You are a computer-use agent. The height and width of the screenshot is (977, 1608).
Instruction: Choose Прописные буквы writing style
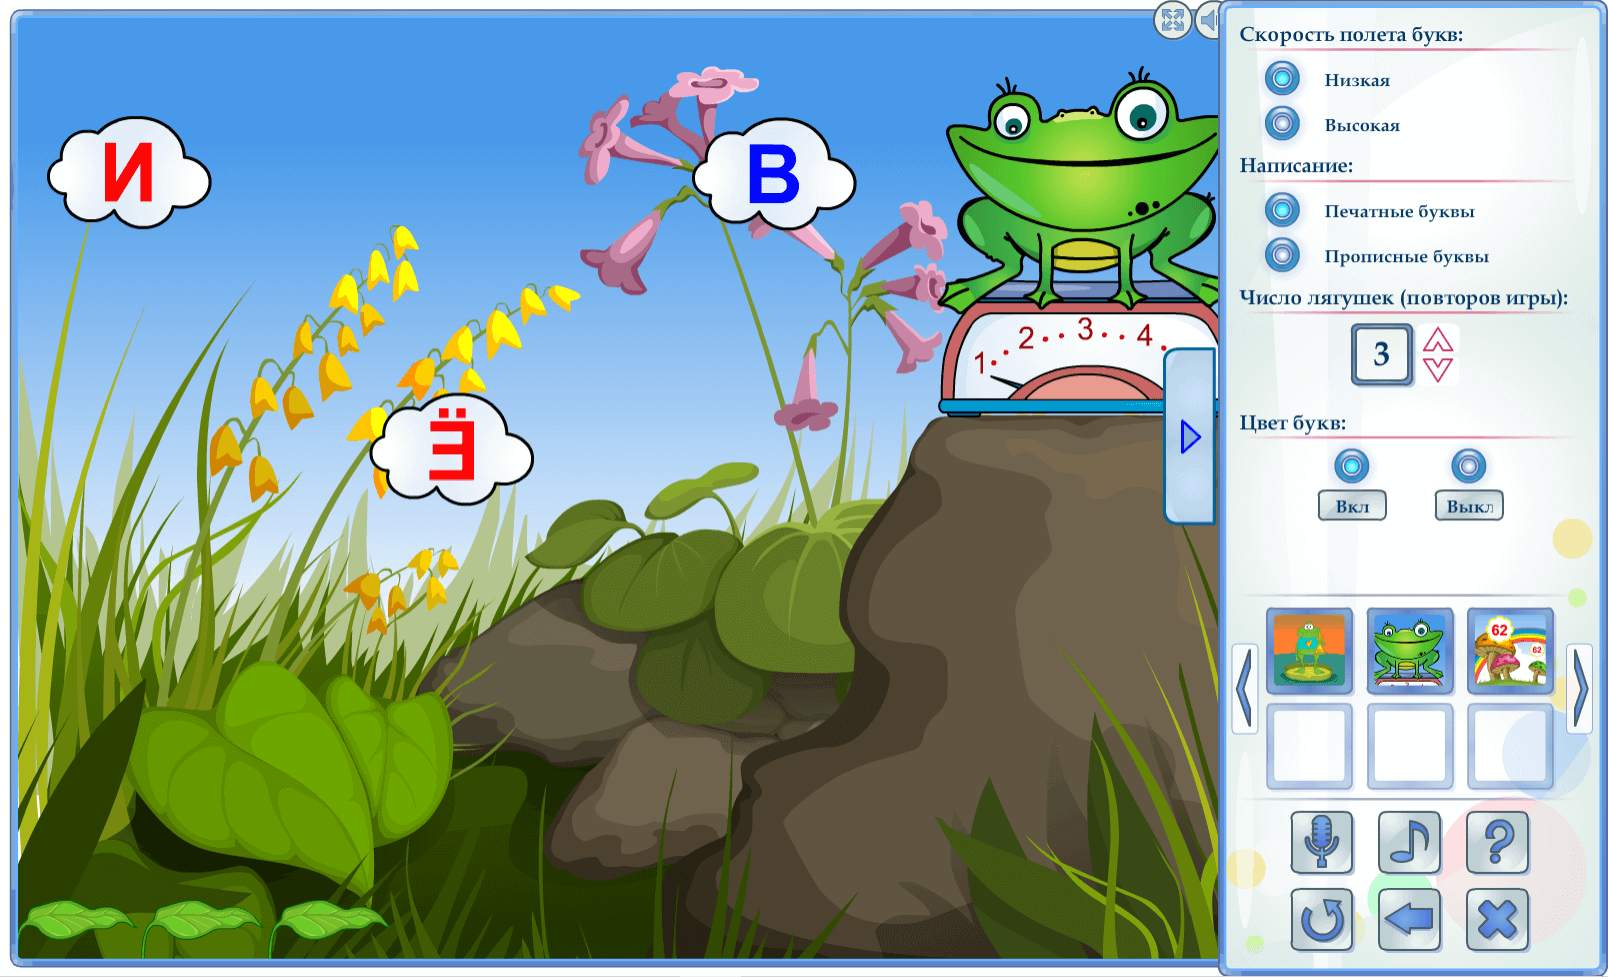[x=1282, y=255]
